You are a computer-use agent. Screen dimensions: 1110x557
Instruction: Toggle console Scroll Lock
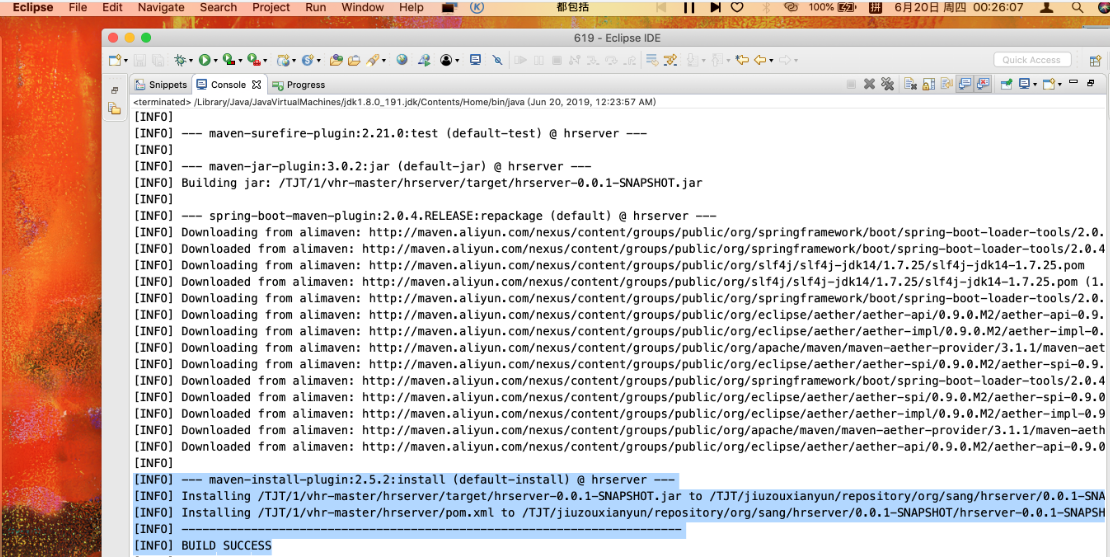point(929,84)
